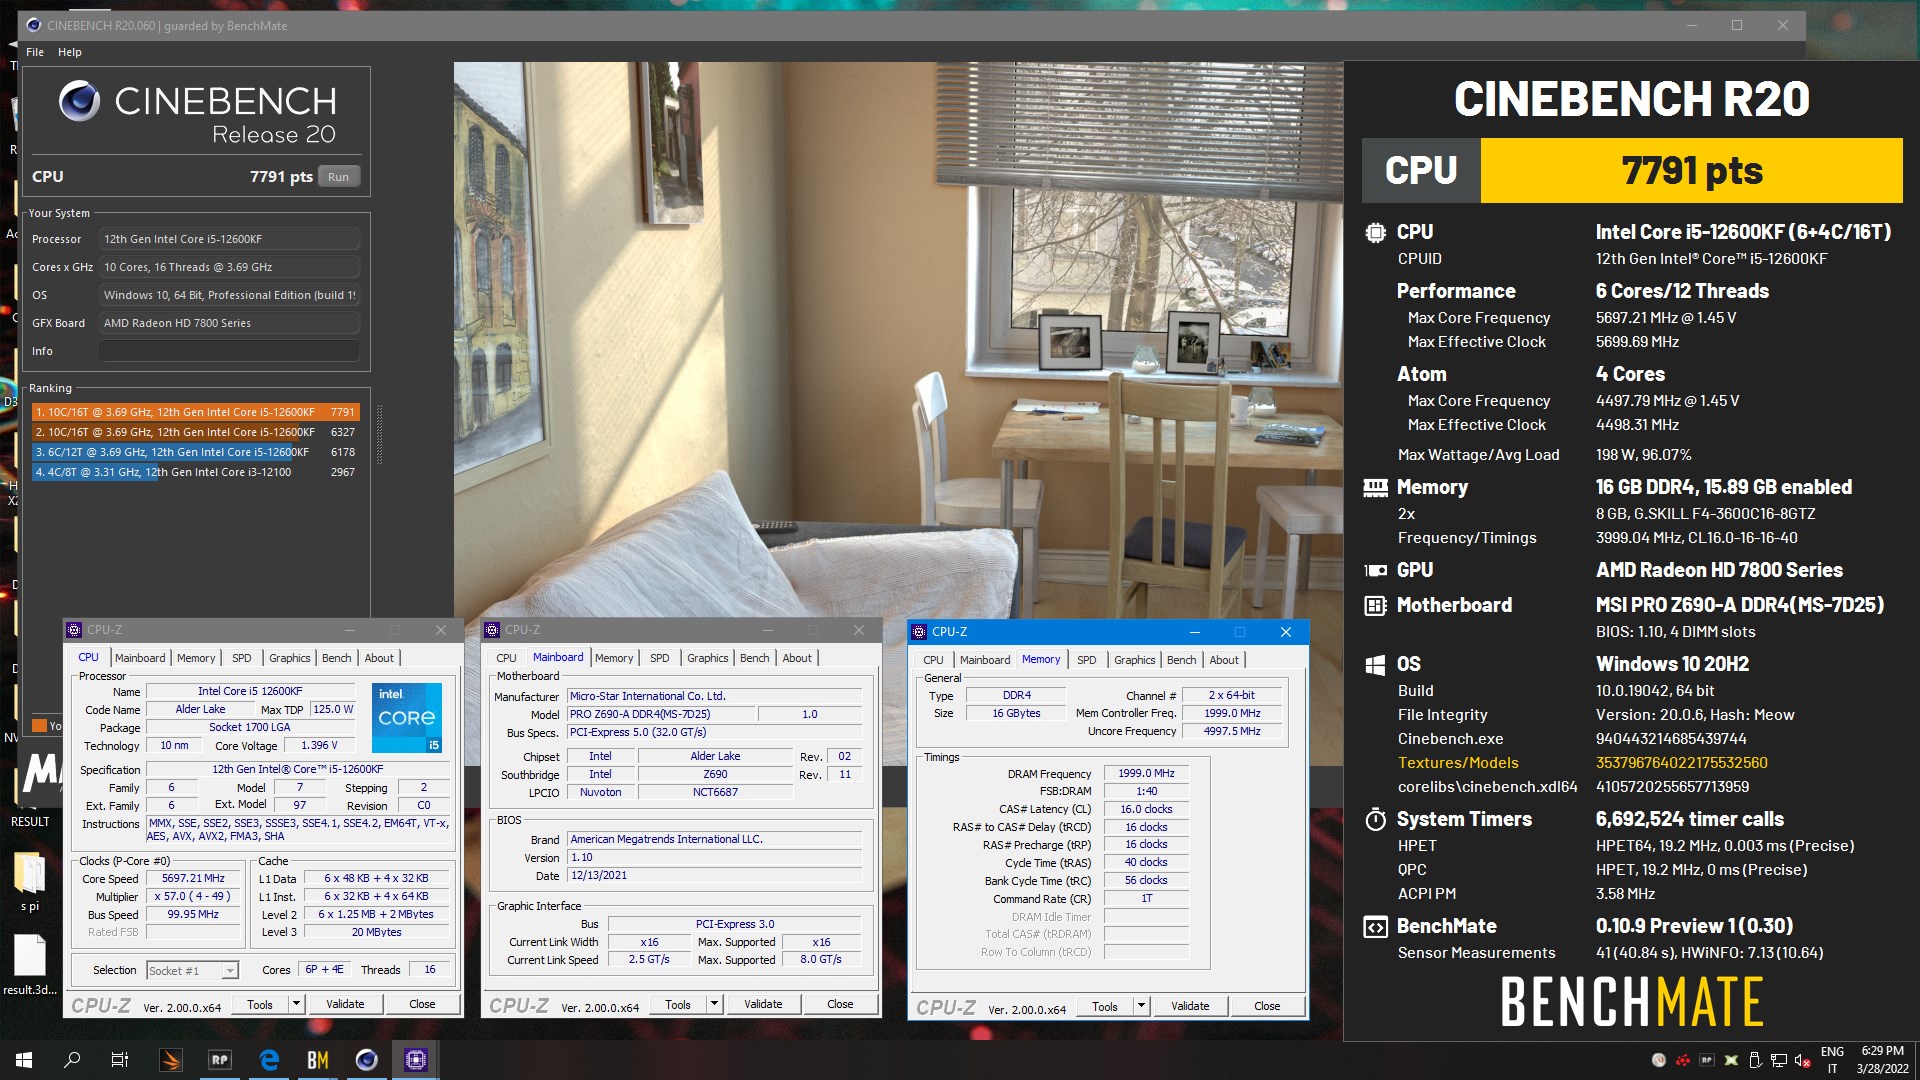Expand Tools arrow in CPU-Z Memory window

pyautogui.click(x=1141, y=1006)
